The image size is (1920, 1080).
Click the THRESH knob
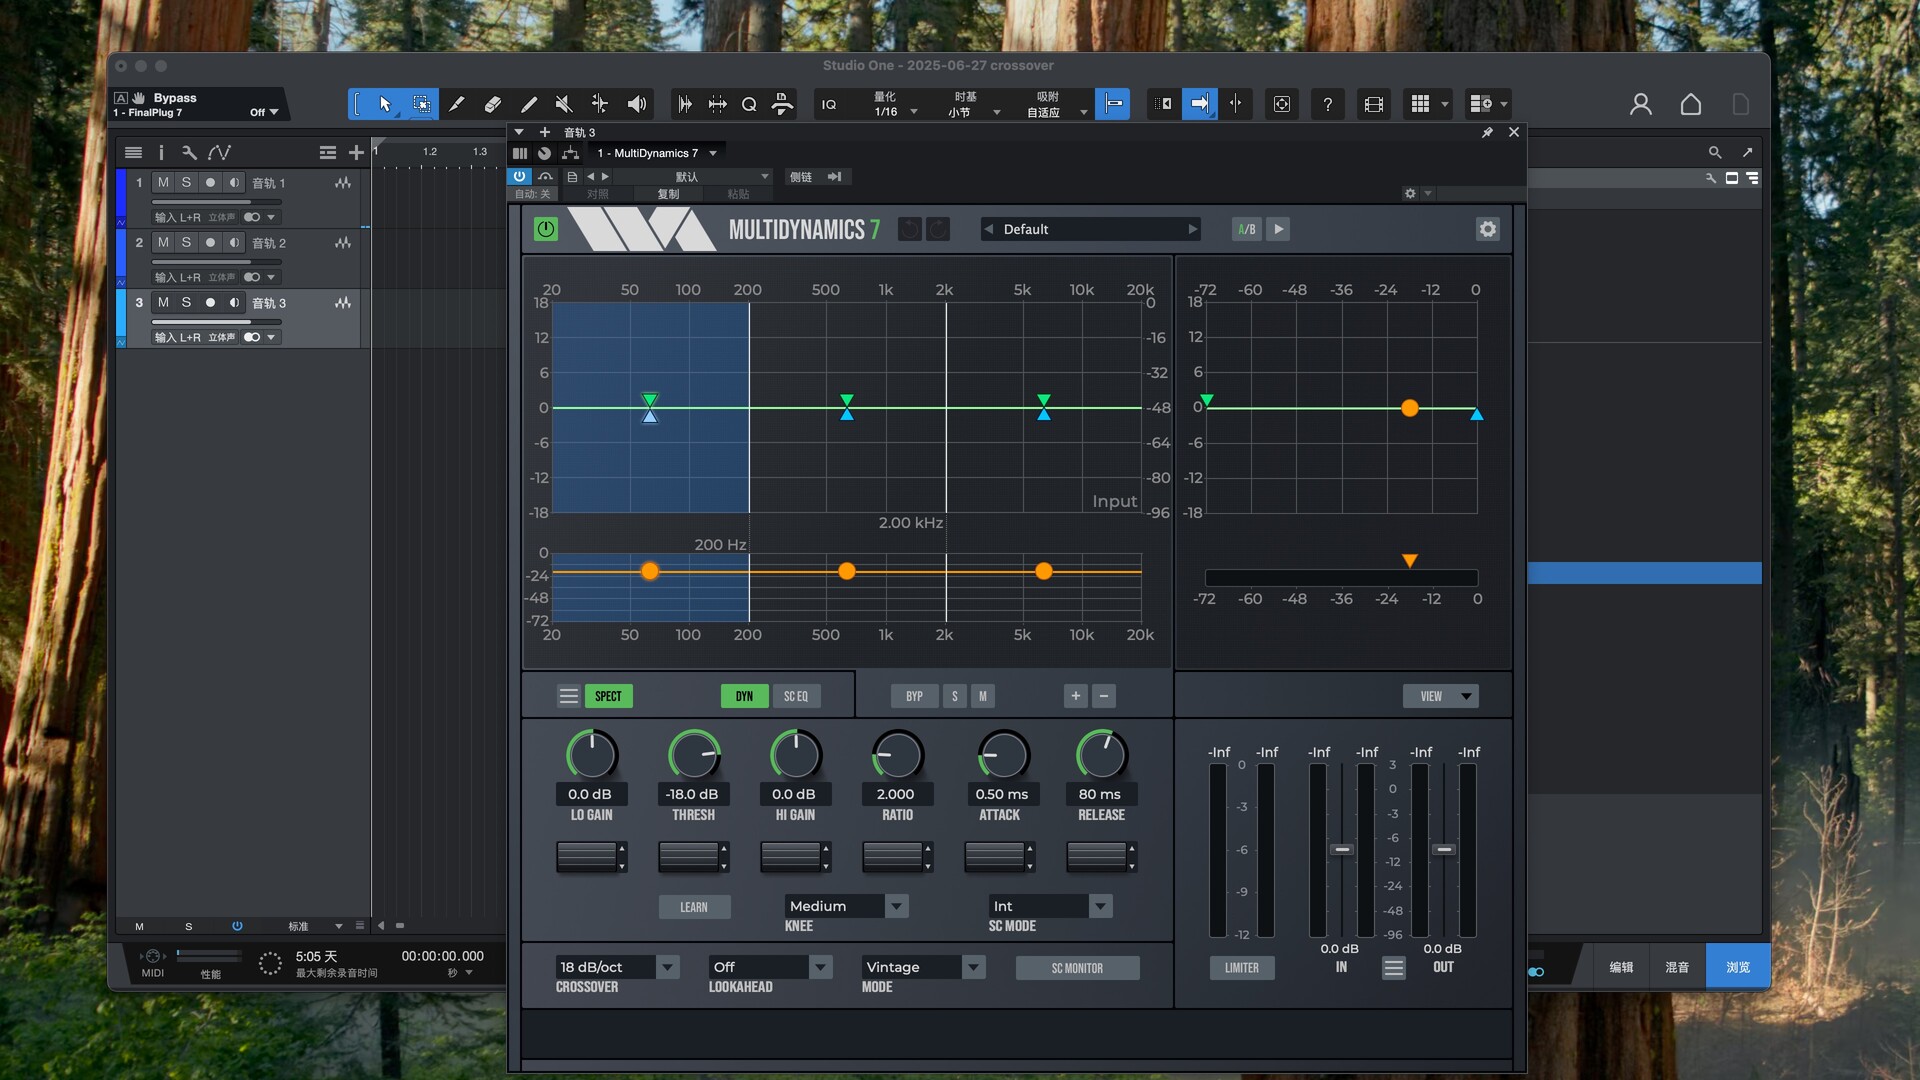coord(693,754)
